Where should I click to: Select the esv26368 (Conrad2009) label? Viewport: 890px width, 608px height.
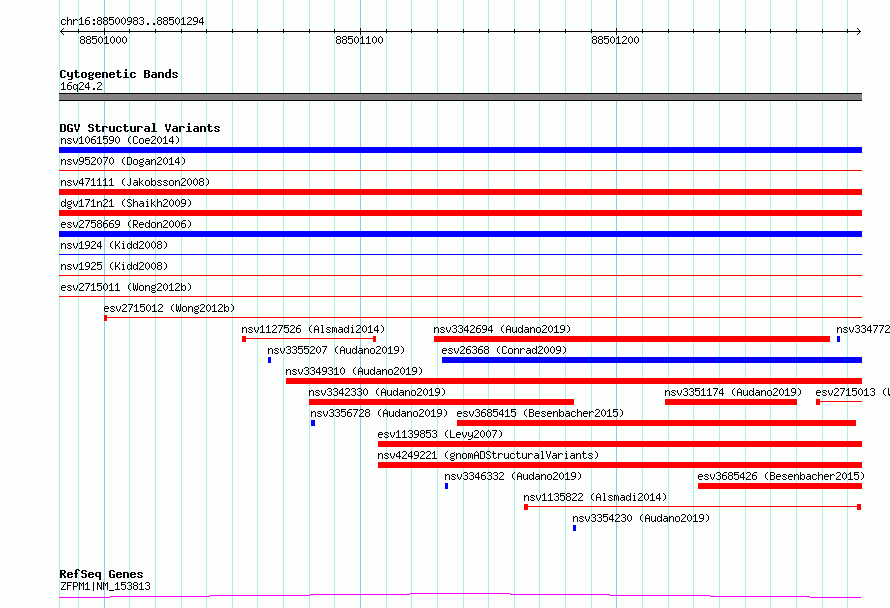pyautogui.click(x=504, y=350)
